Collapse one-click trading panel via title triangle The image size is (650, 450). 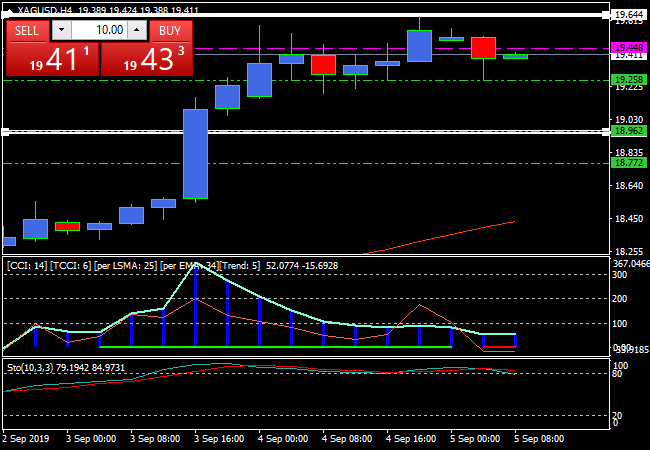[x=9, y=10]
